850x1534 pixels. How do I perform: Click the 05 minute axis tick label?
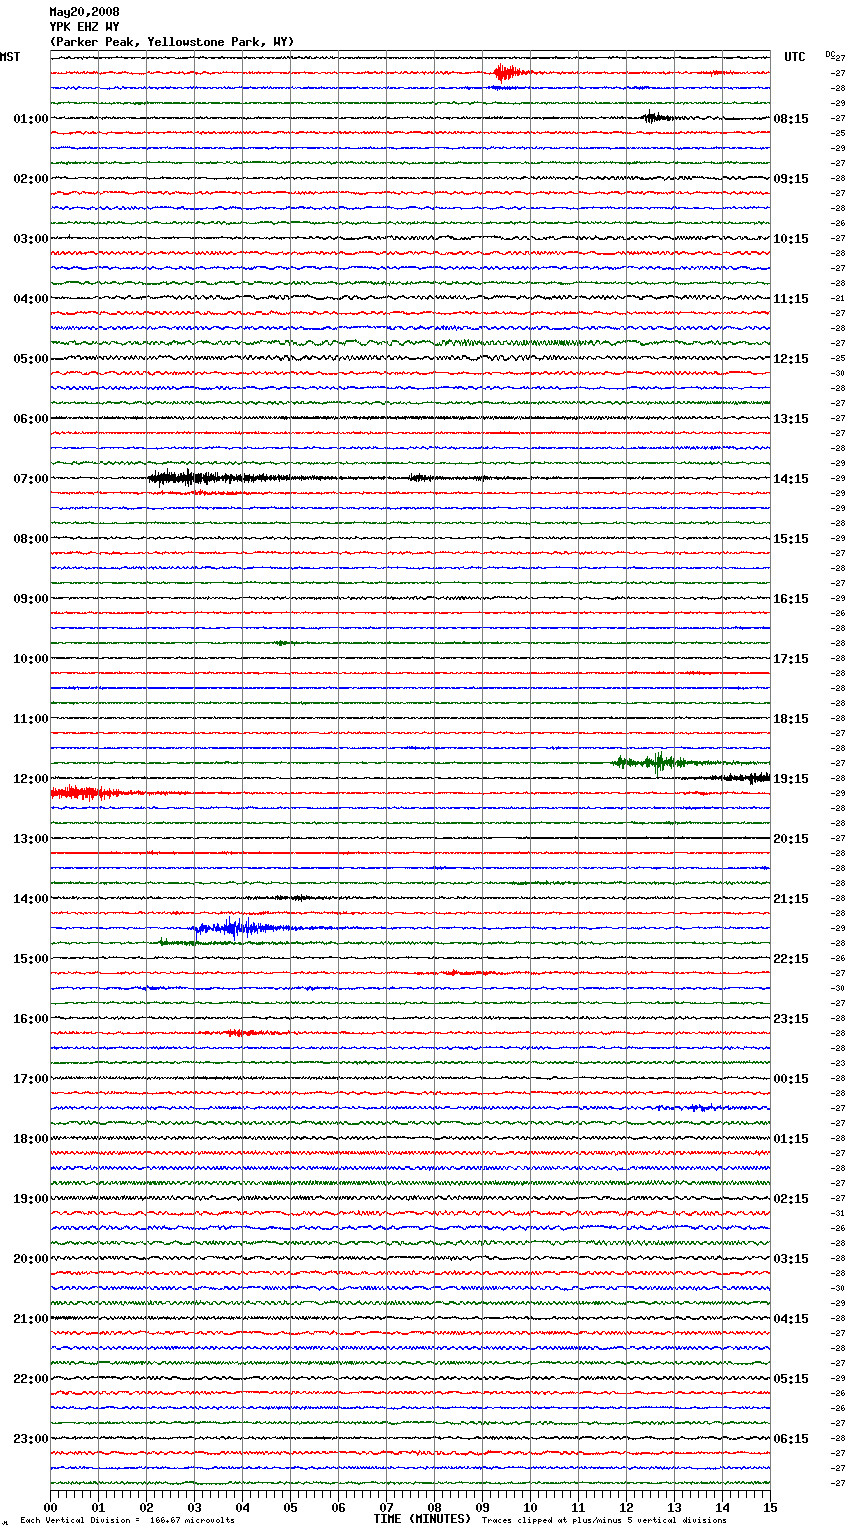[x=290, y=1507]
